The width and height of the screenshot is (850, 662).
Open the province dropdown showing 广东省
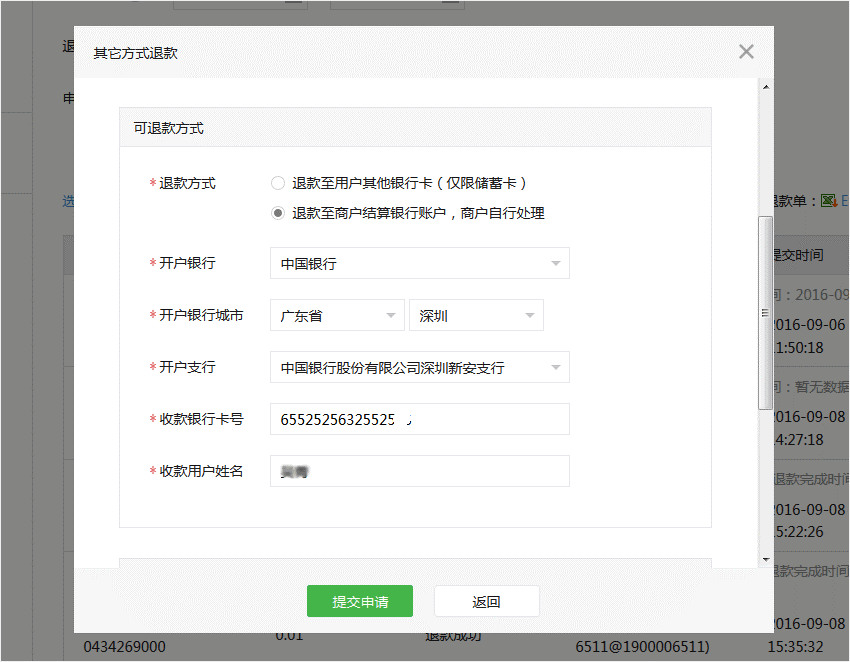pos(337,316)
